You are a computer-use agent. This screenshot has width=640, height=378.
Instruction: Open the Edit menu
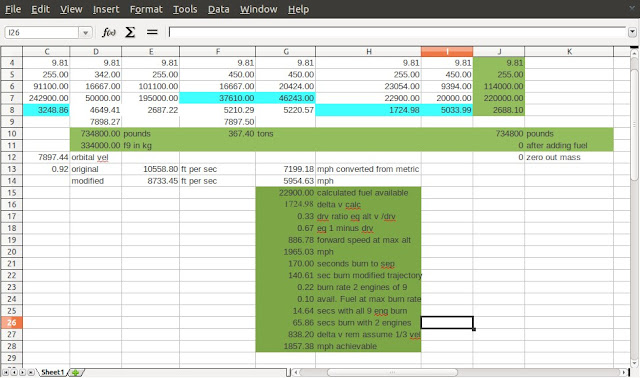click(x=40, y=9)
